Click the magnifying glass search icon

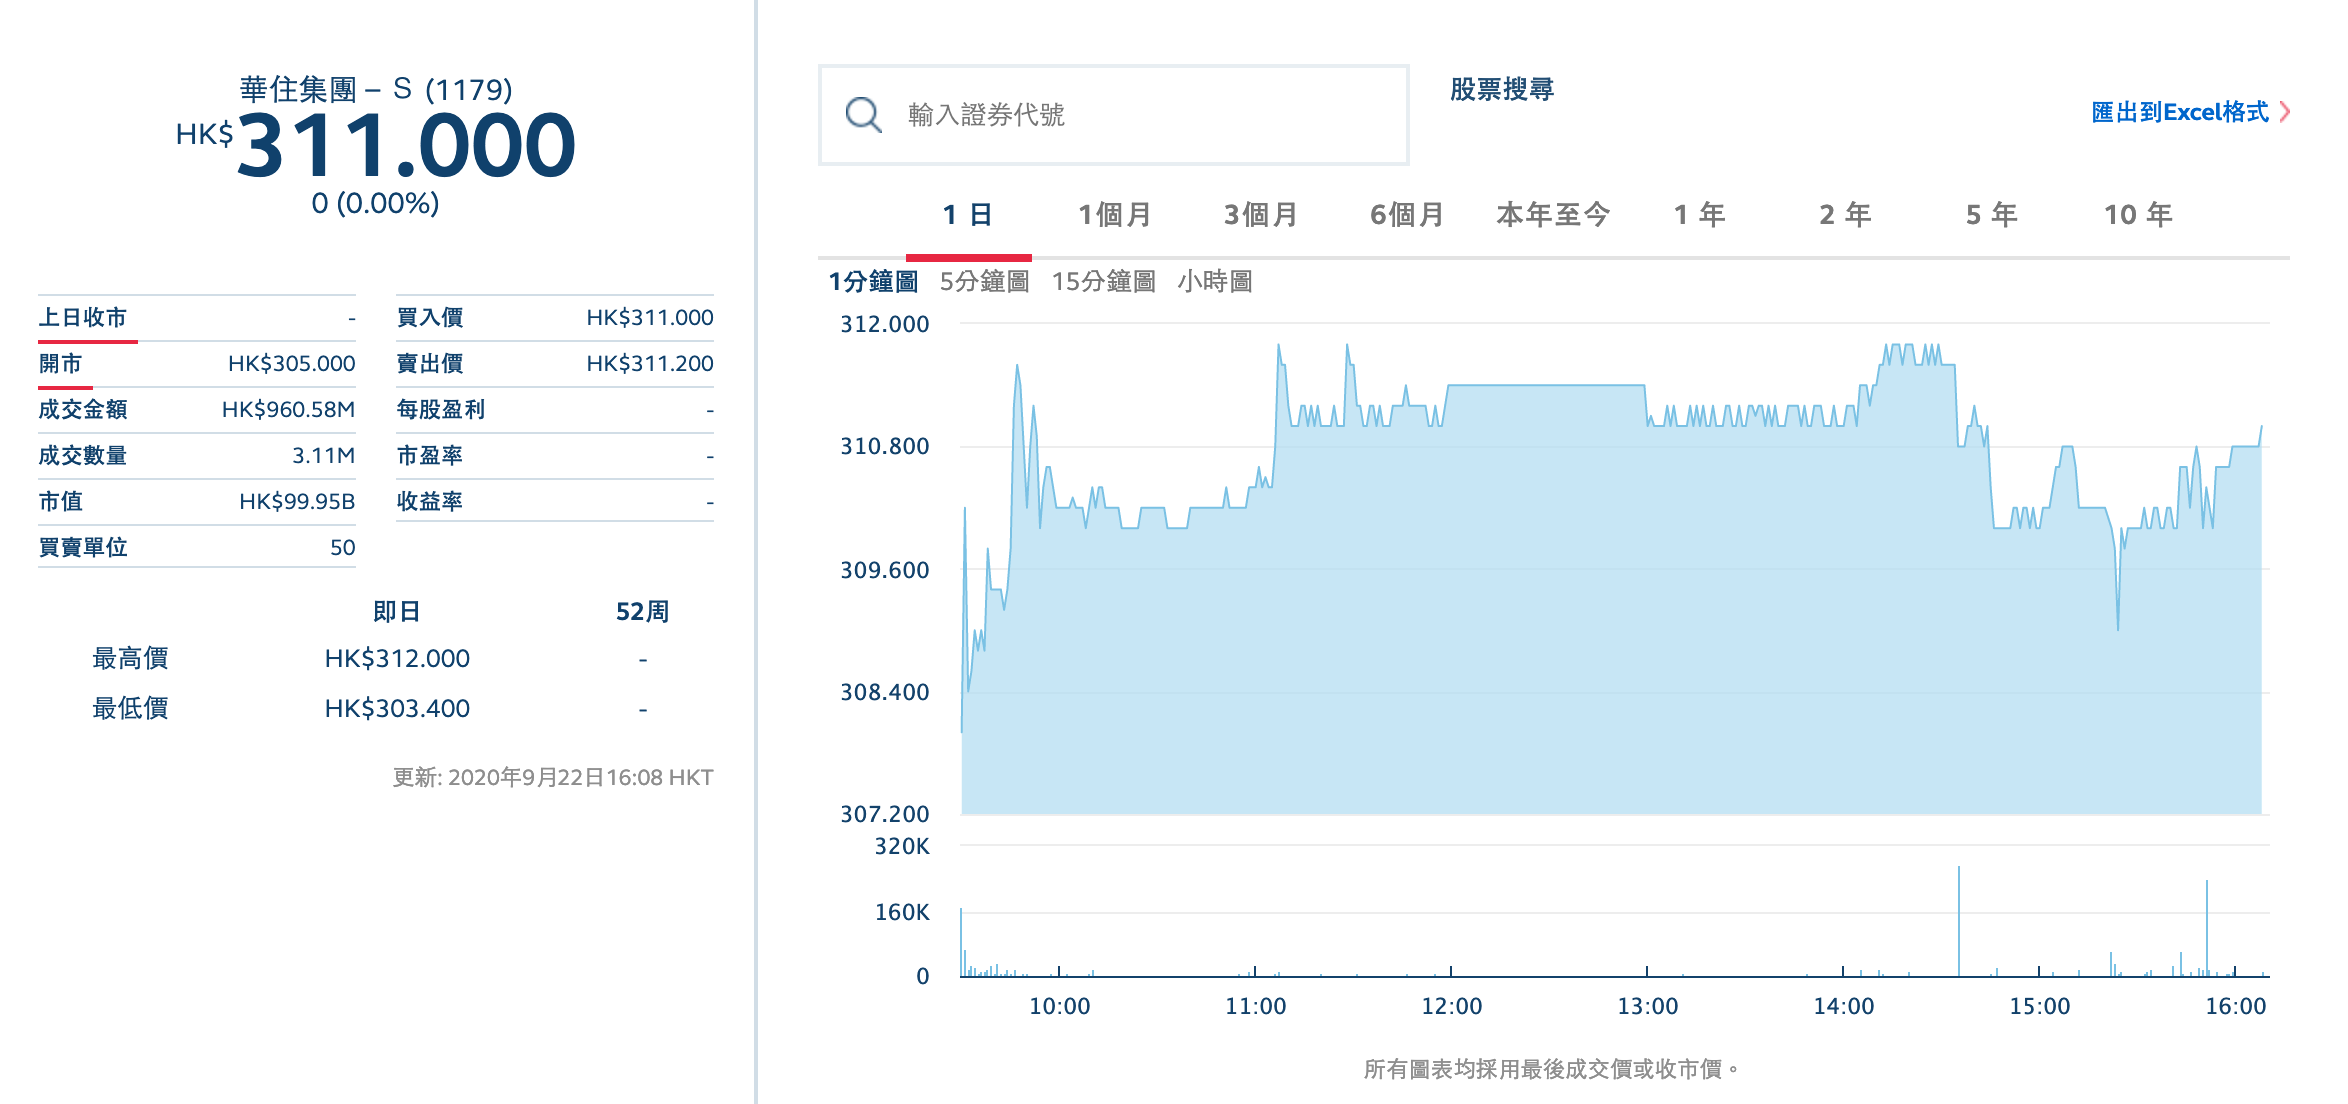tap(863, 115)
